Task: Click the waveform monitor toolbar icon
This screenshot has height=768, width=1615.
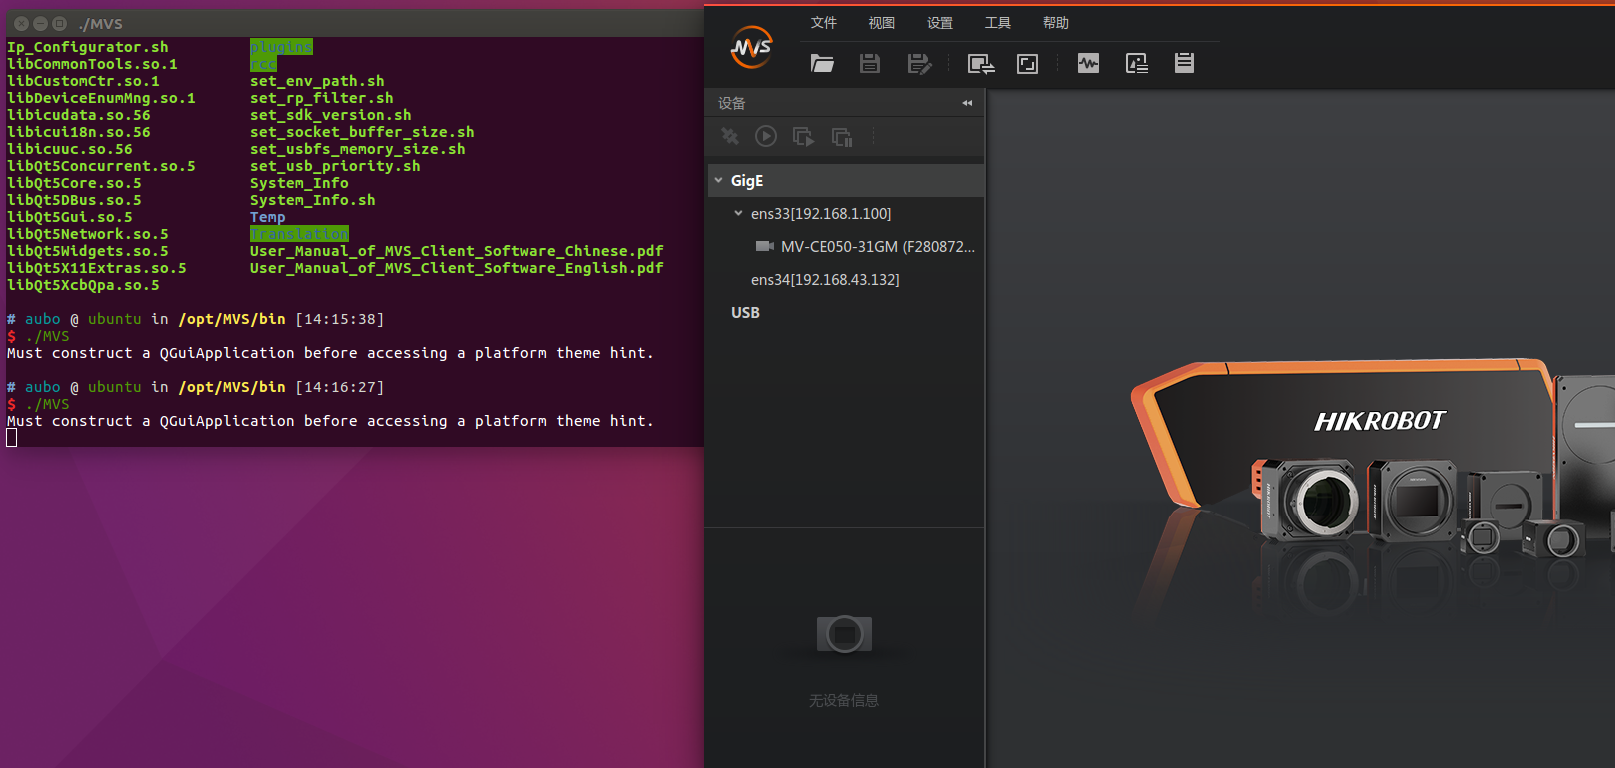Action: (x=1088, y=64)
